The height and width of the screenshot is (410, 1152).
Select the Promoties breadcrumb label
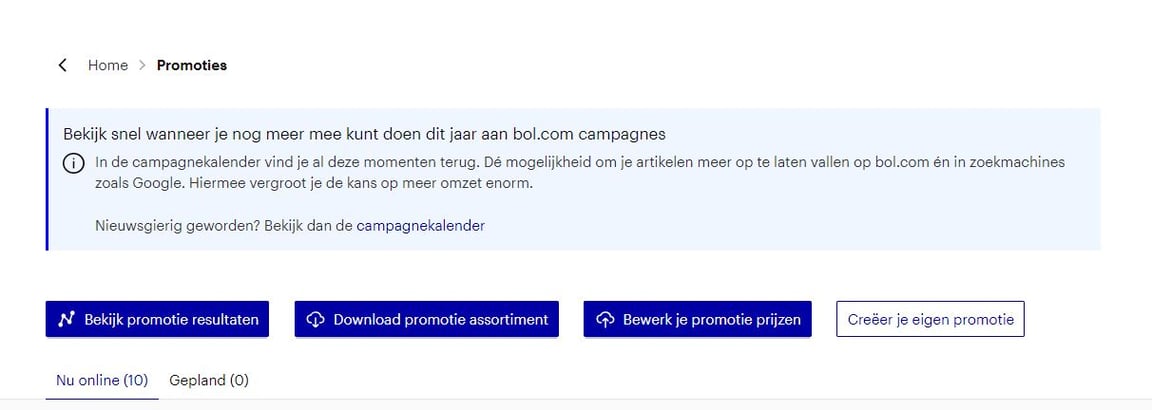pyautogui.click(x=192, y=65)
